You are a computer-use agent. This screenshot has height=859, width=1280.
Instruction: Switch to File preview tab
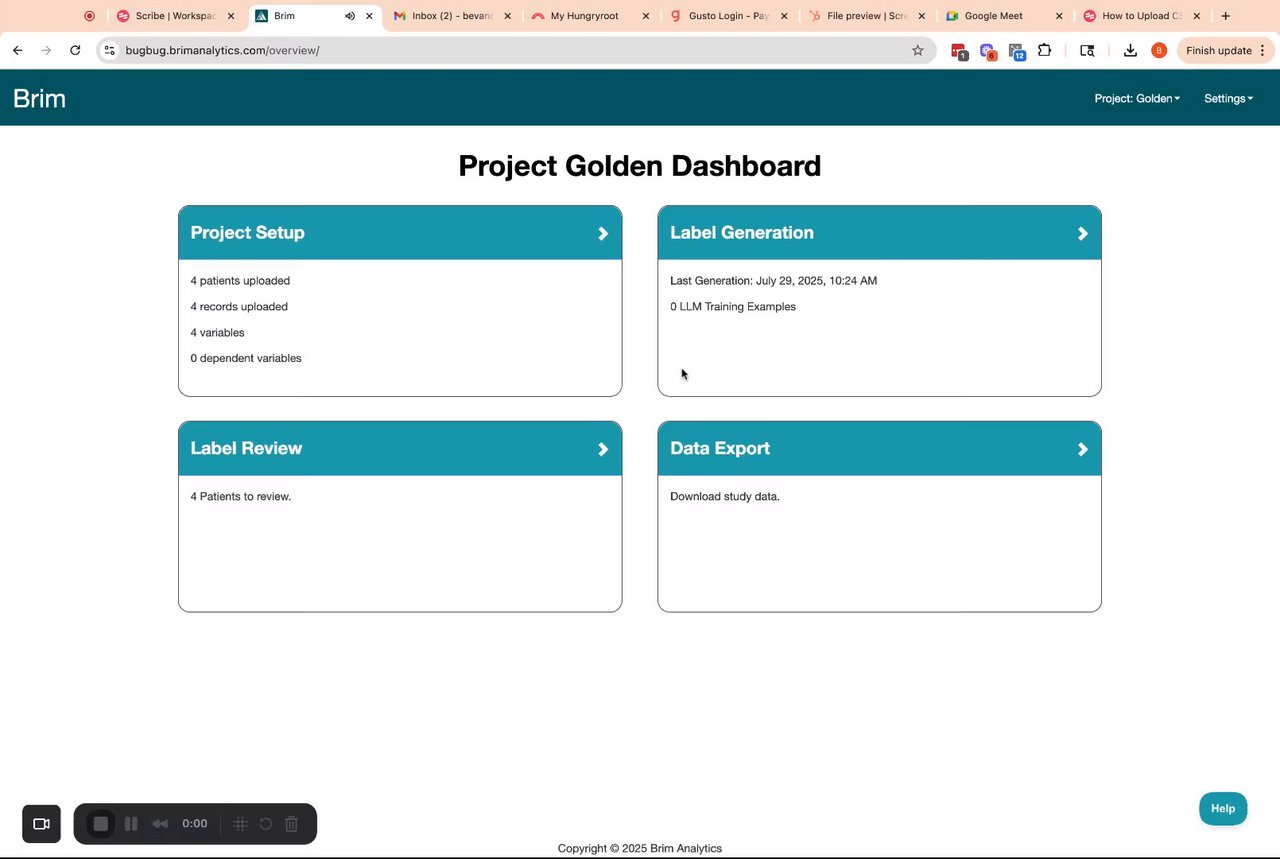click(867, 16)
